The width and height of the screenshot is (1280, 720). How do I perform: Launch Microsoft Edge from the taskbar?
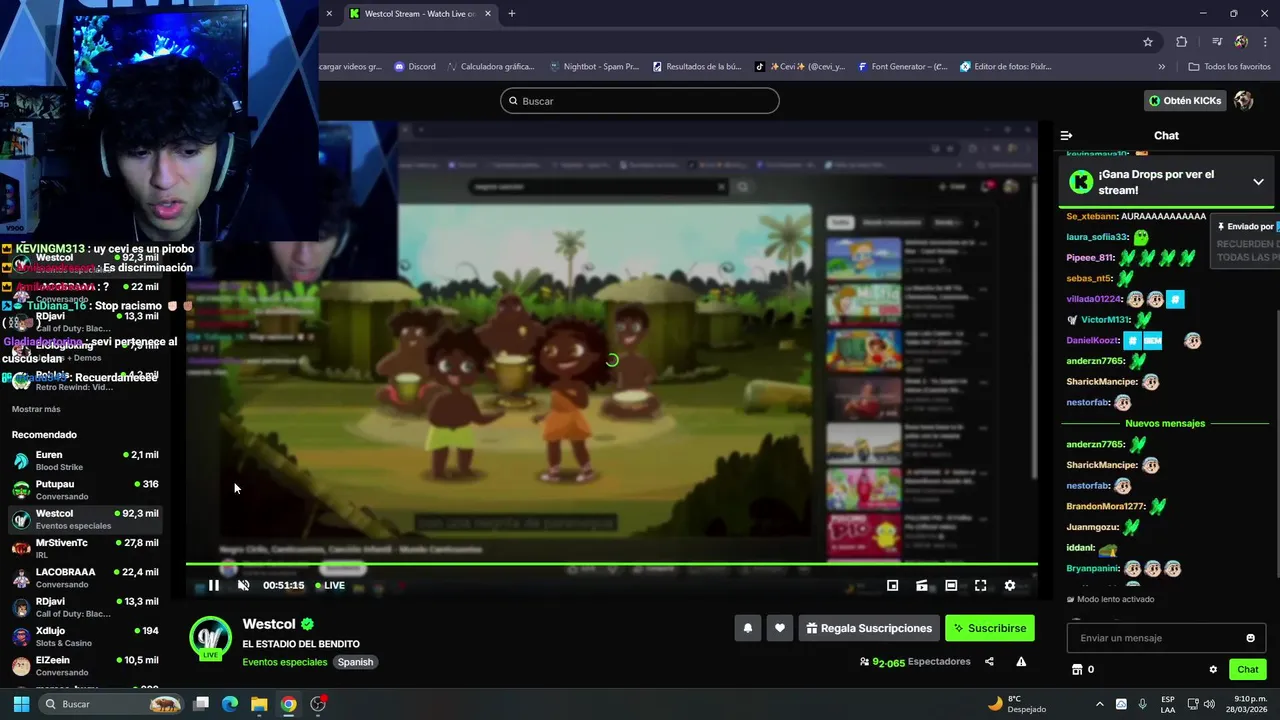click(x=230, y=704)
